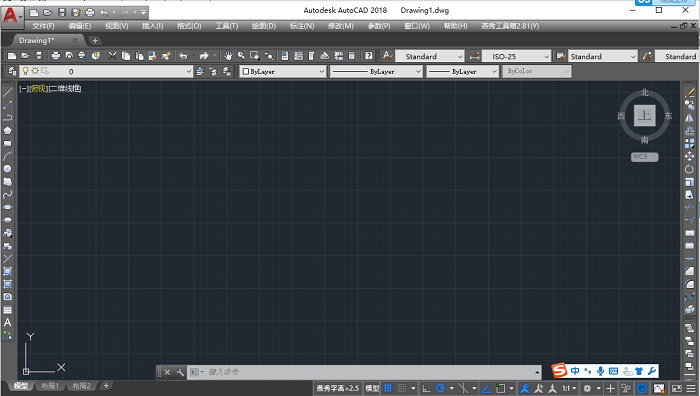Toggle ortho mode in status bar
The height and width of the screenshot is (396, 700).
pos(426,388)
